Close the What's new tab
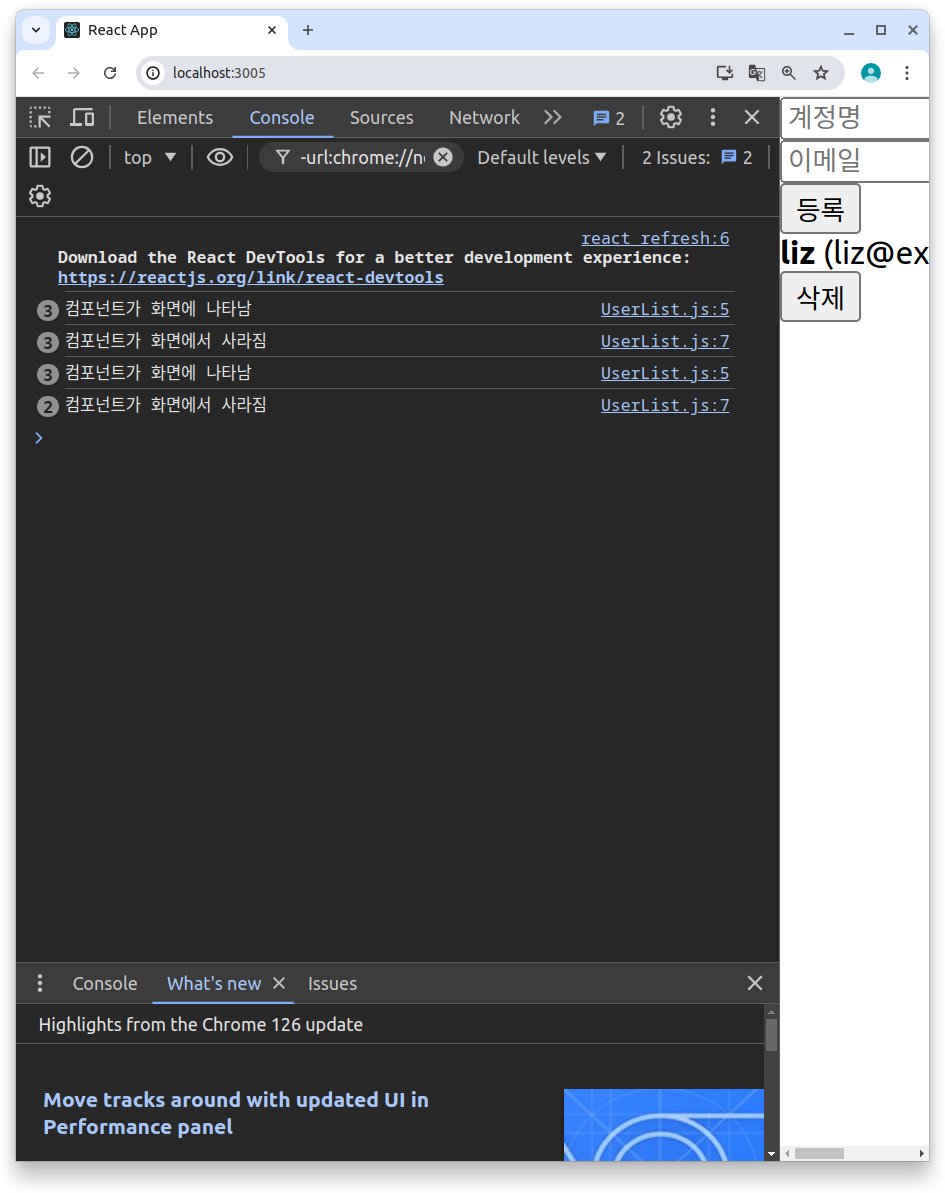 coord(279,983)
